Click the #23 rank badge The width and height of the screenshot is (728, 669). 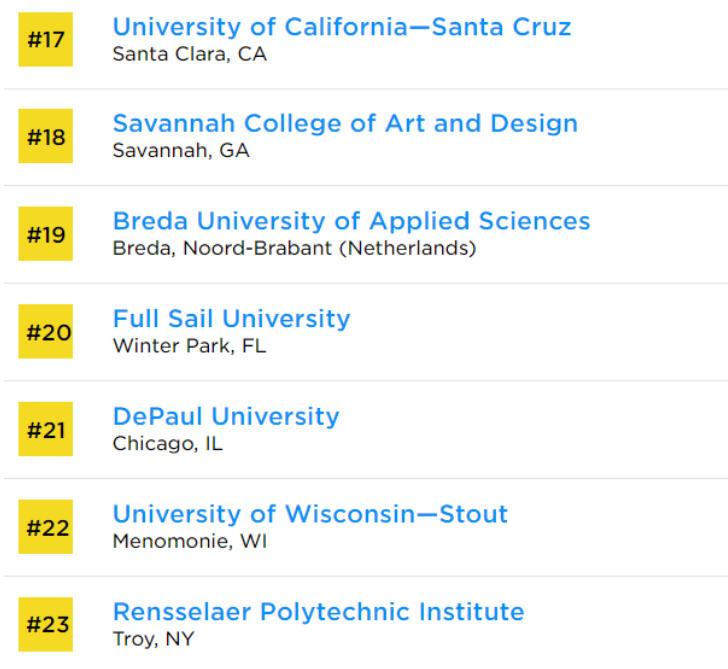click(x=46, y=624)
